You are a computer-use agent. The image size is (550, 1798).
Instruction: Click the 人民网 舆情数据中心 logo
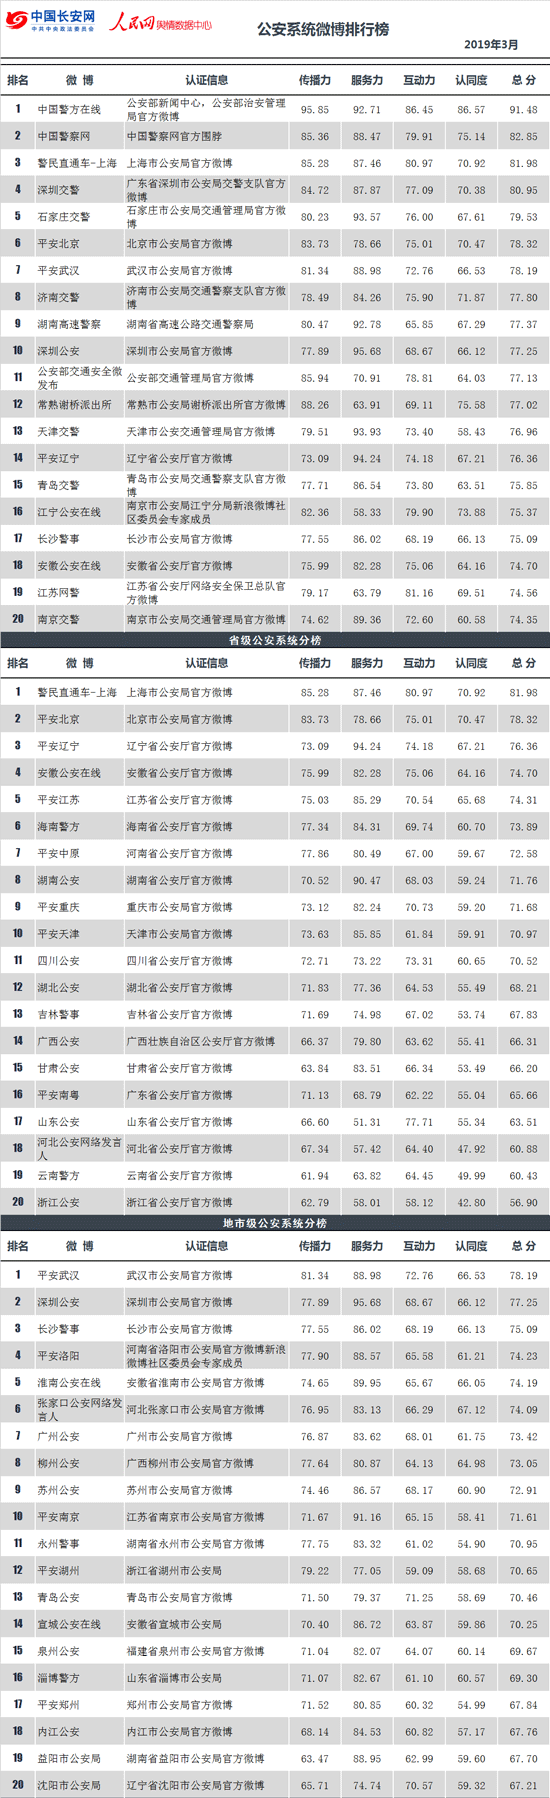click(x=160, y=21)
